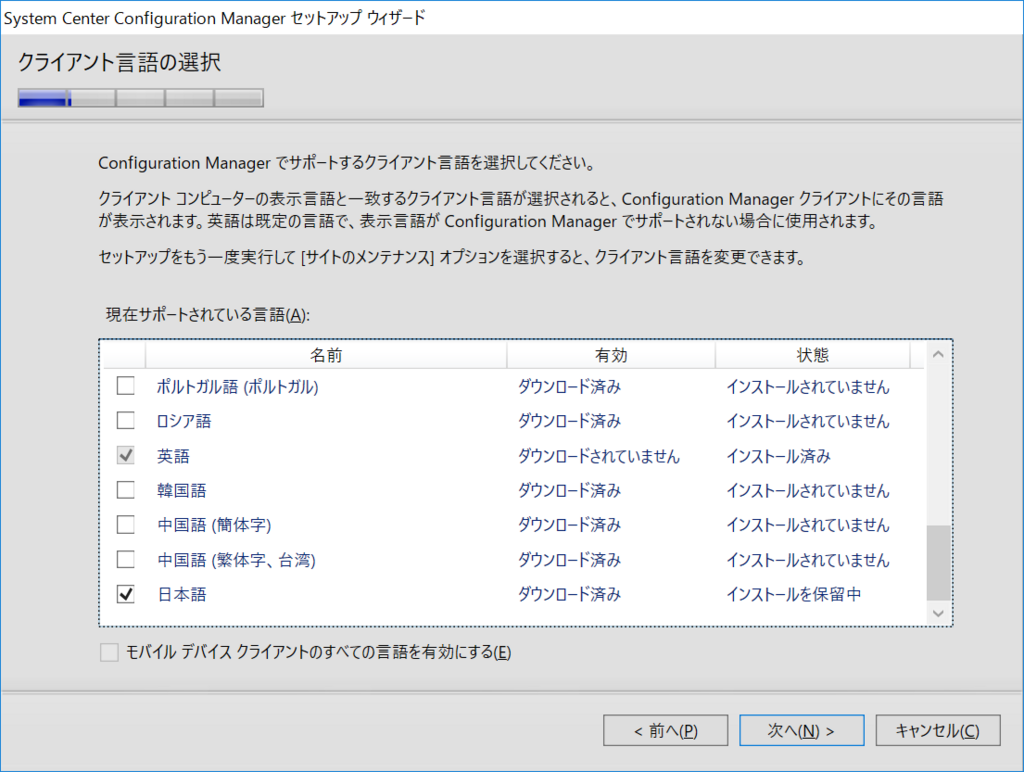Click インストールされていません in 中国語 (繁体字、台湾) row
This screenshot has height=772, width=1024.
tap(808, 560)
